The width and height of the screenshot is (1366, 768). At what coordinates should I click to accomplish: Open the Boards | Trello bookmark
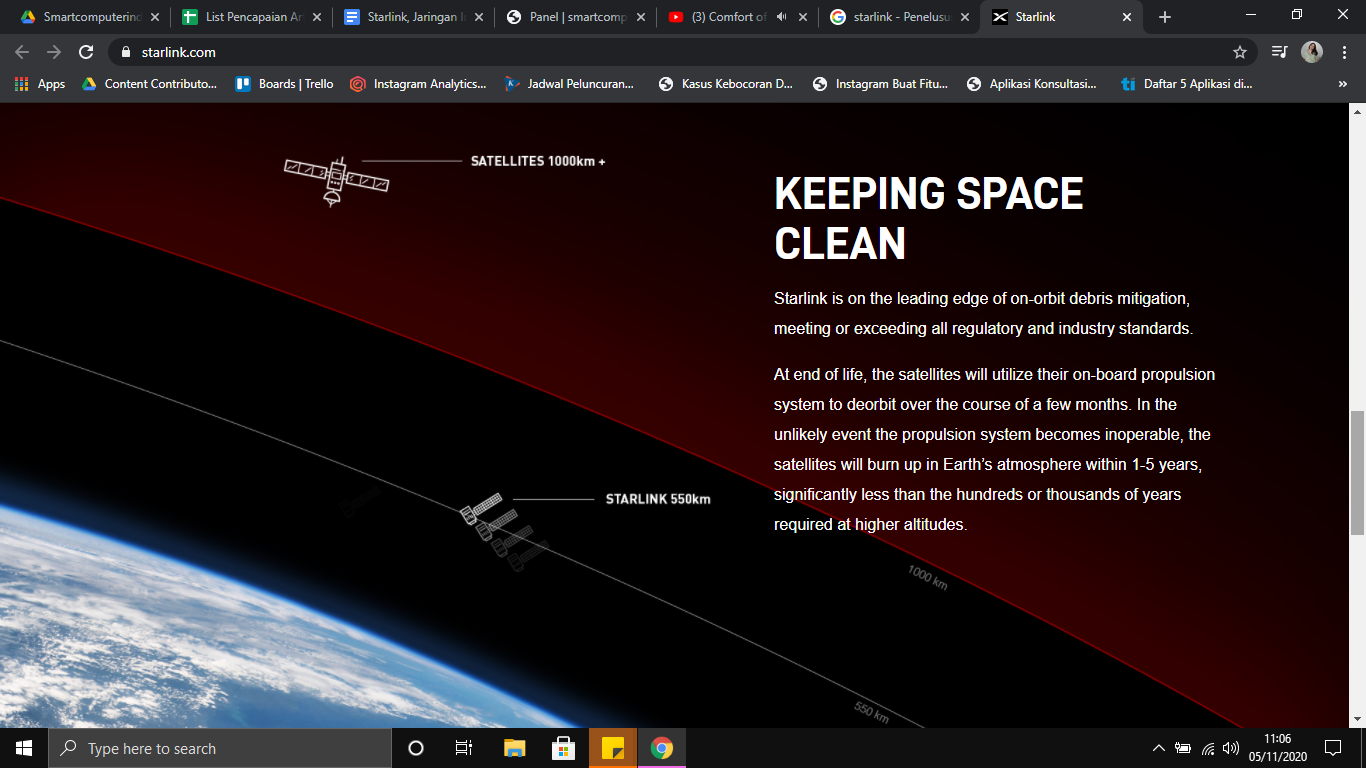285,84
